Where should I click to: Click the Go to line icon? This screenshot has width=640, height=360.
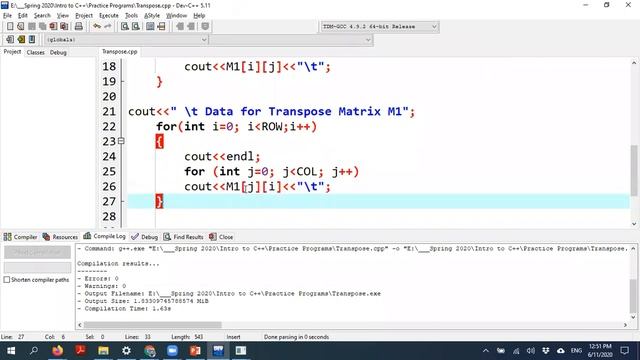click(x=161, y=27)
